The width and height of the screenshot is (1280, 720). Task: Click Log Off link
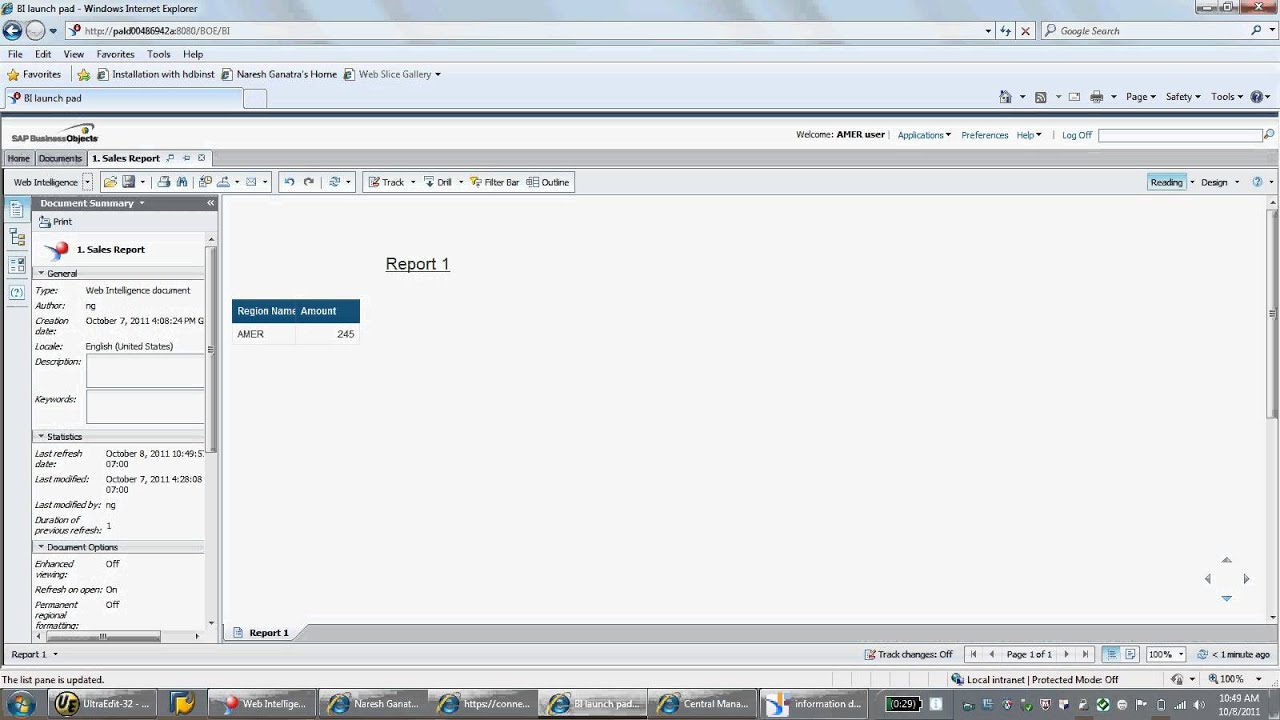coord(1077,135)
